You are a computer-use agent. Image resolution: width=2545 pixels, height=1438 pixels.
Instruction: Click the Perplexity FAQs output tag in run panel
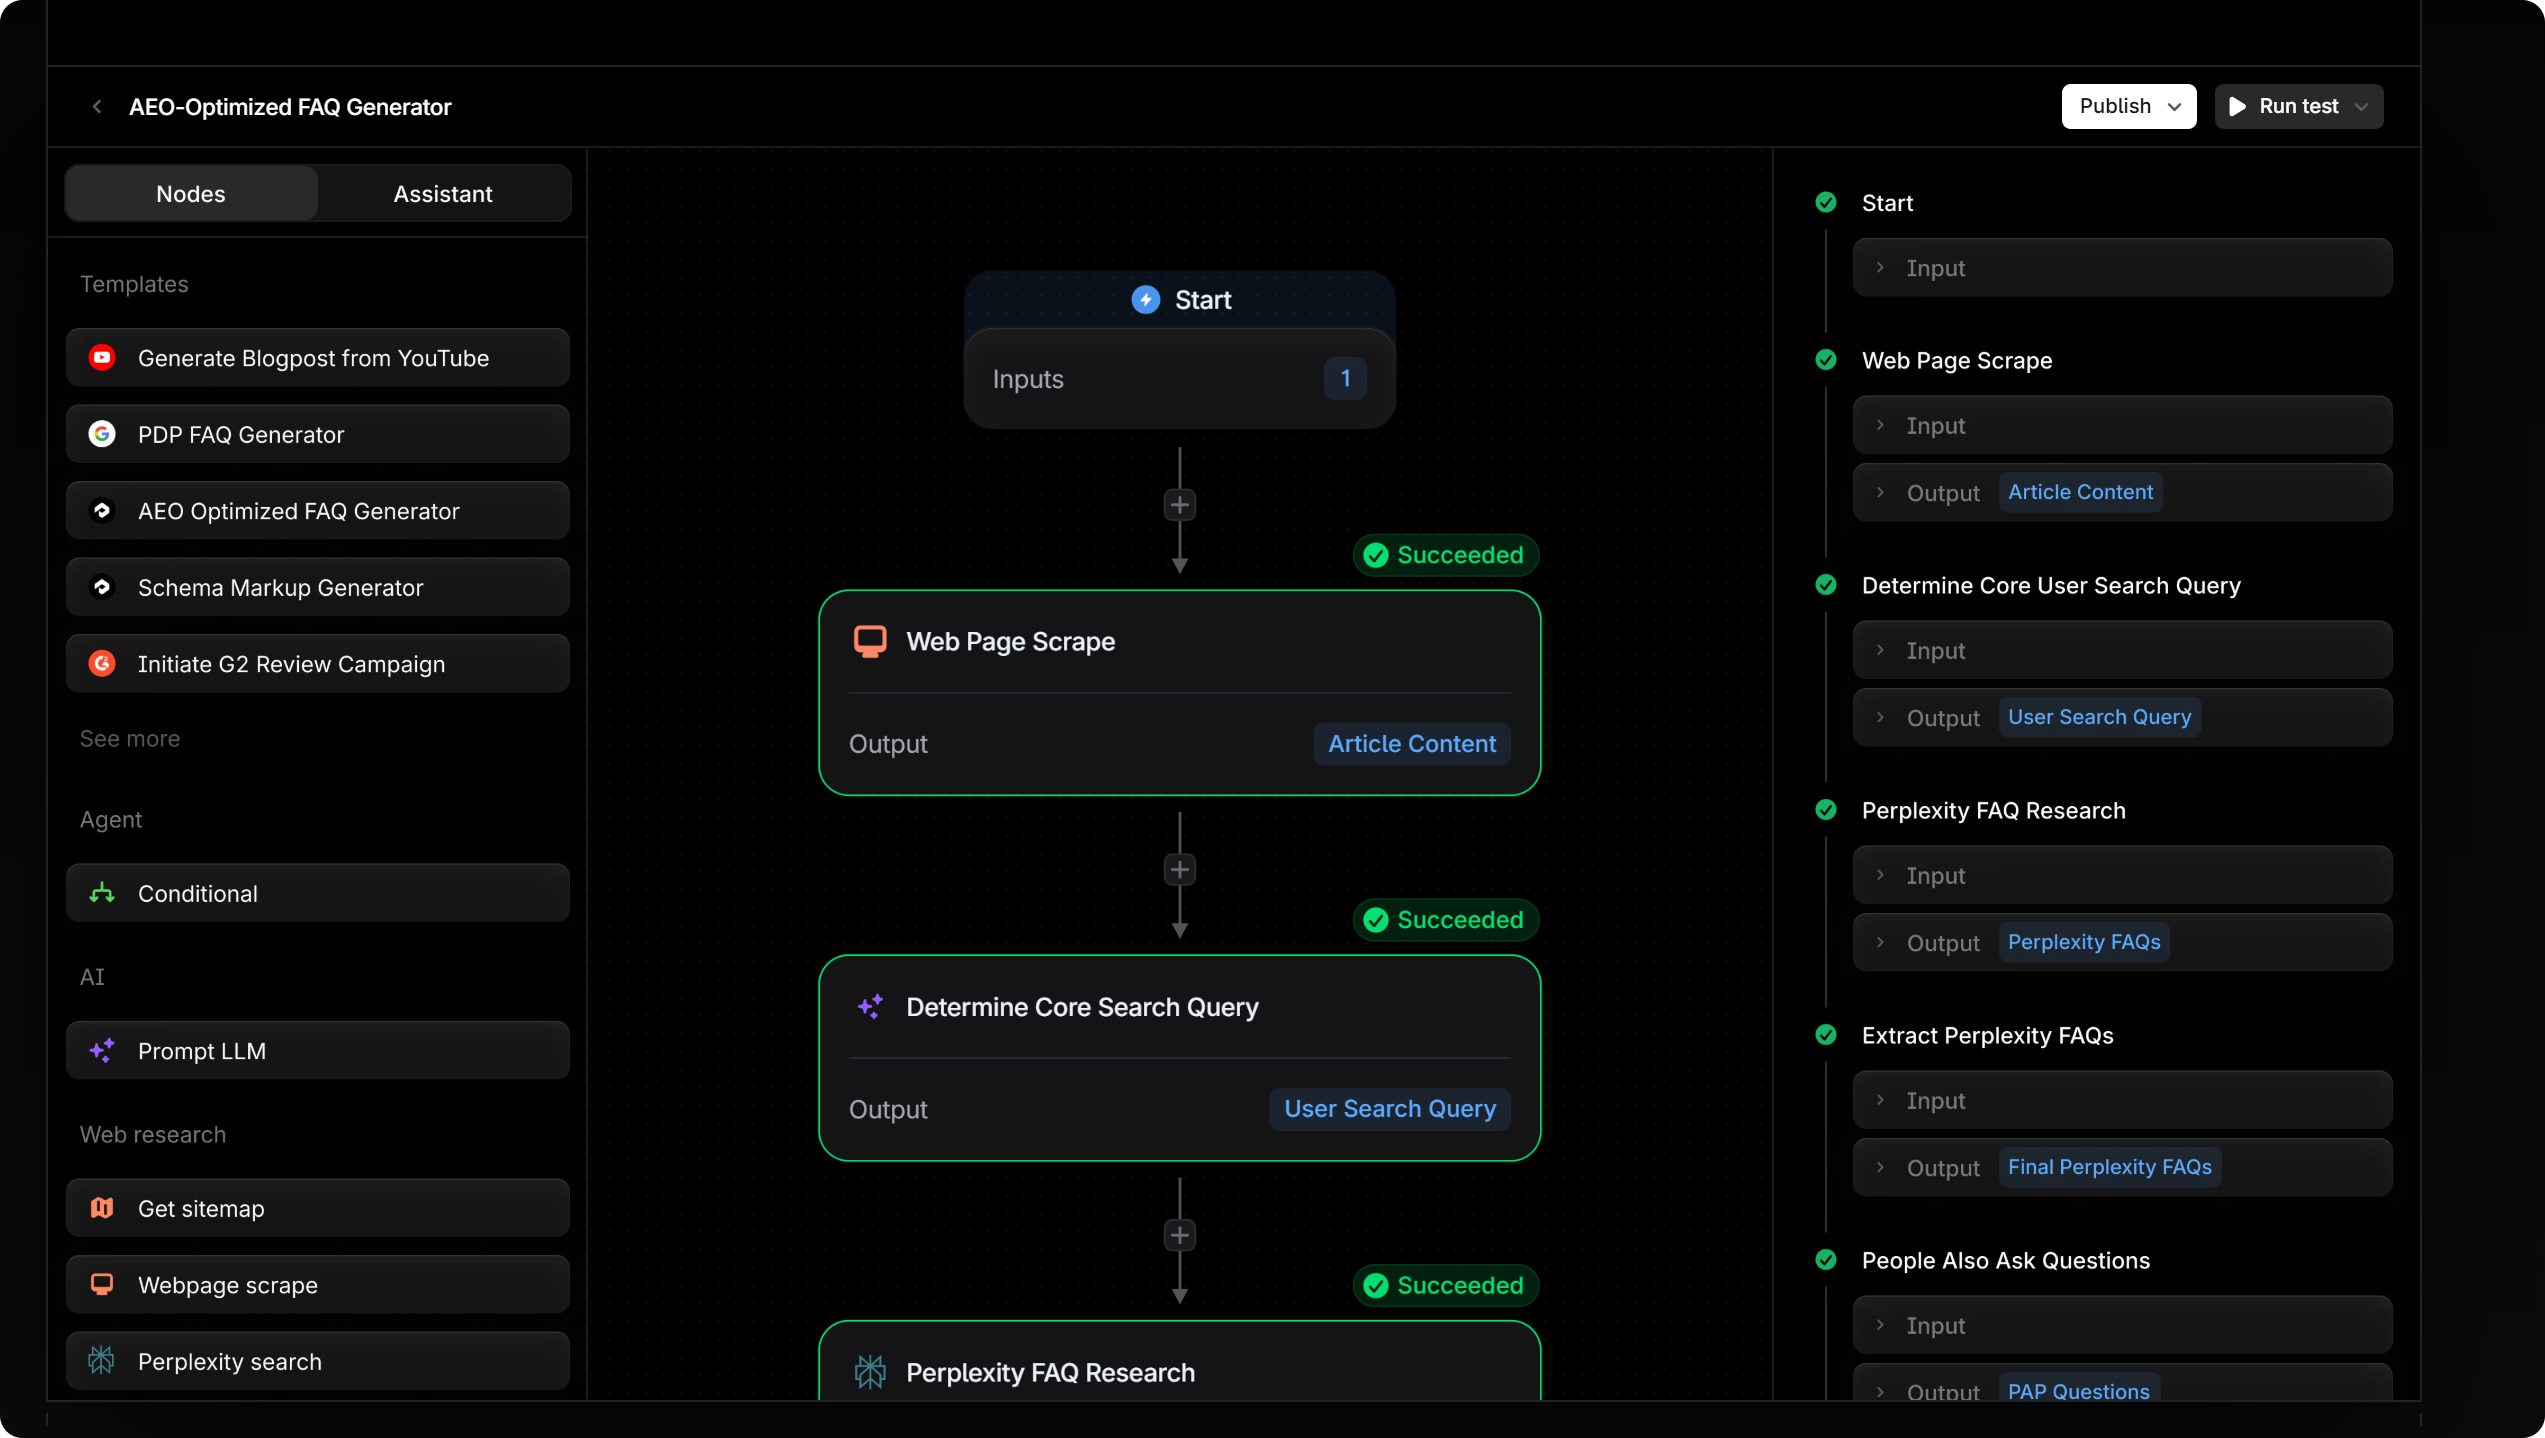(x=2084, y=942)
